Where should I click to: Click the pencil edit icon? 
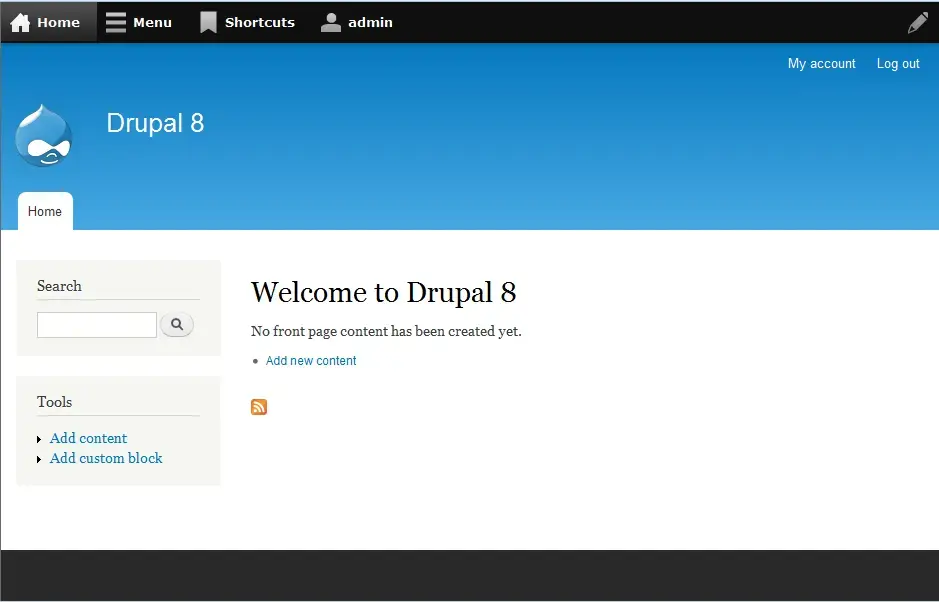point(916,21)
